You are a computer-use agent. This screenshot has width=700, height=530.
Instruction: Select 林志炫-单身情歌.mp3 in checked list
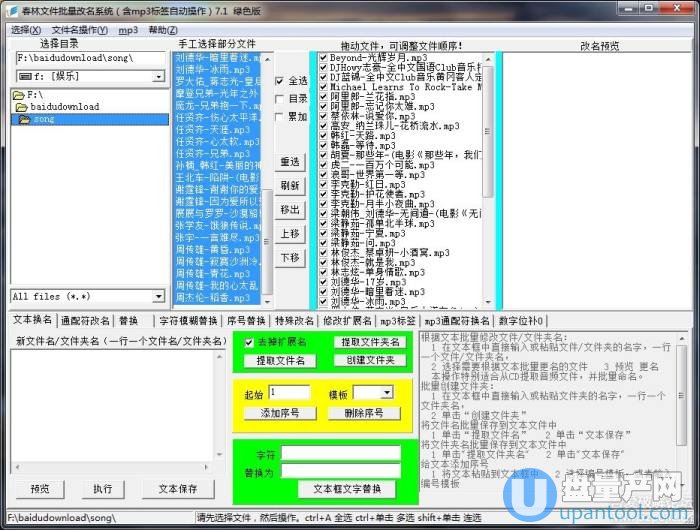[x=377, y=272]
